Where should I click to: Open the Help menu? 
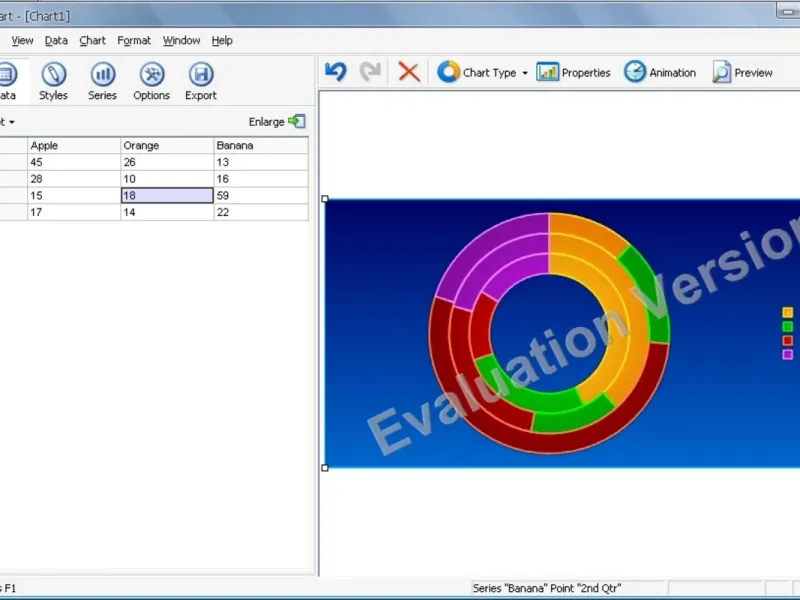tap(222, 40)
